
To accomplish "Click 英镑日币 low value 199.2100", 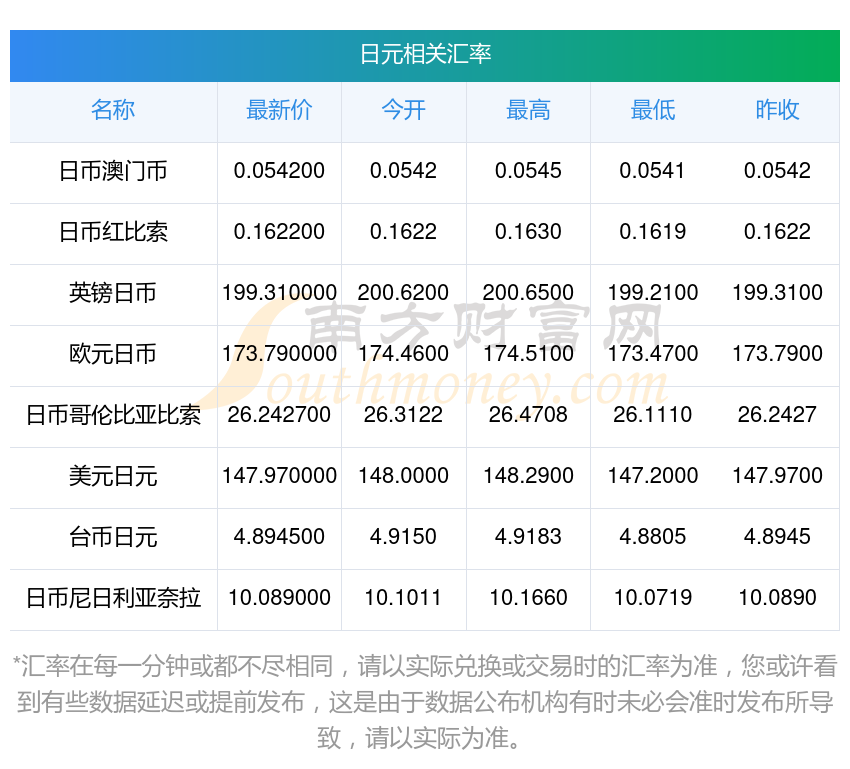I will [x=653, y=293].
